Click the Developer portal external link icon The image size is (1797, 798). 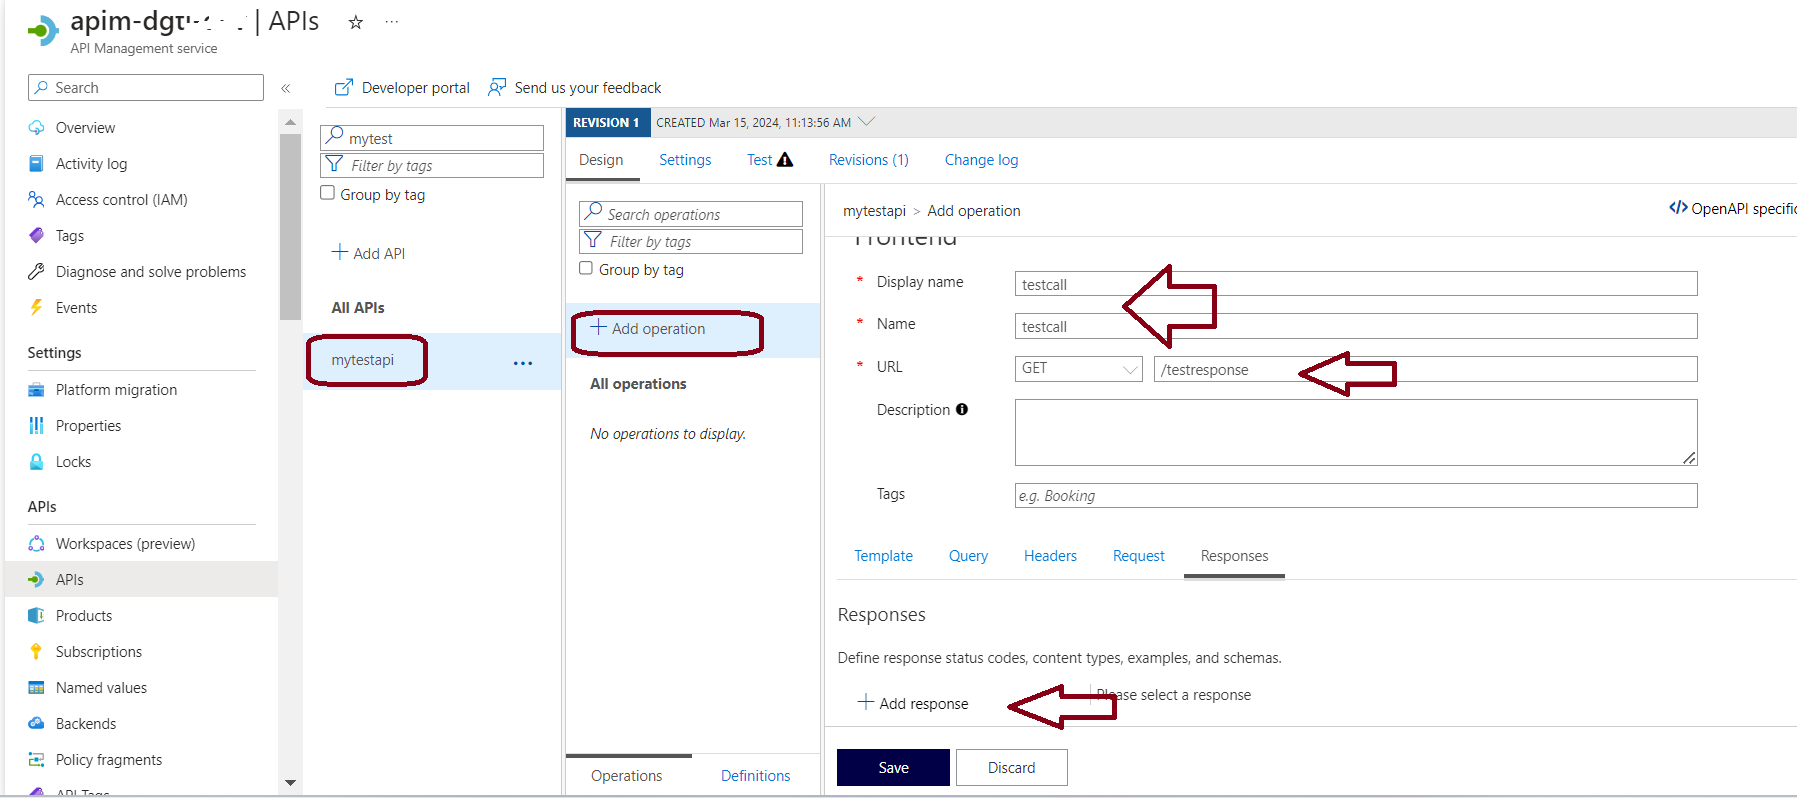click(x=343, y=88)
